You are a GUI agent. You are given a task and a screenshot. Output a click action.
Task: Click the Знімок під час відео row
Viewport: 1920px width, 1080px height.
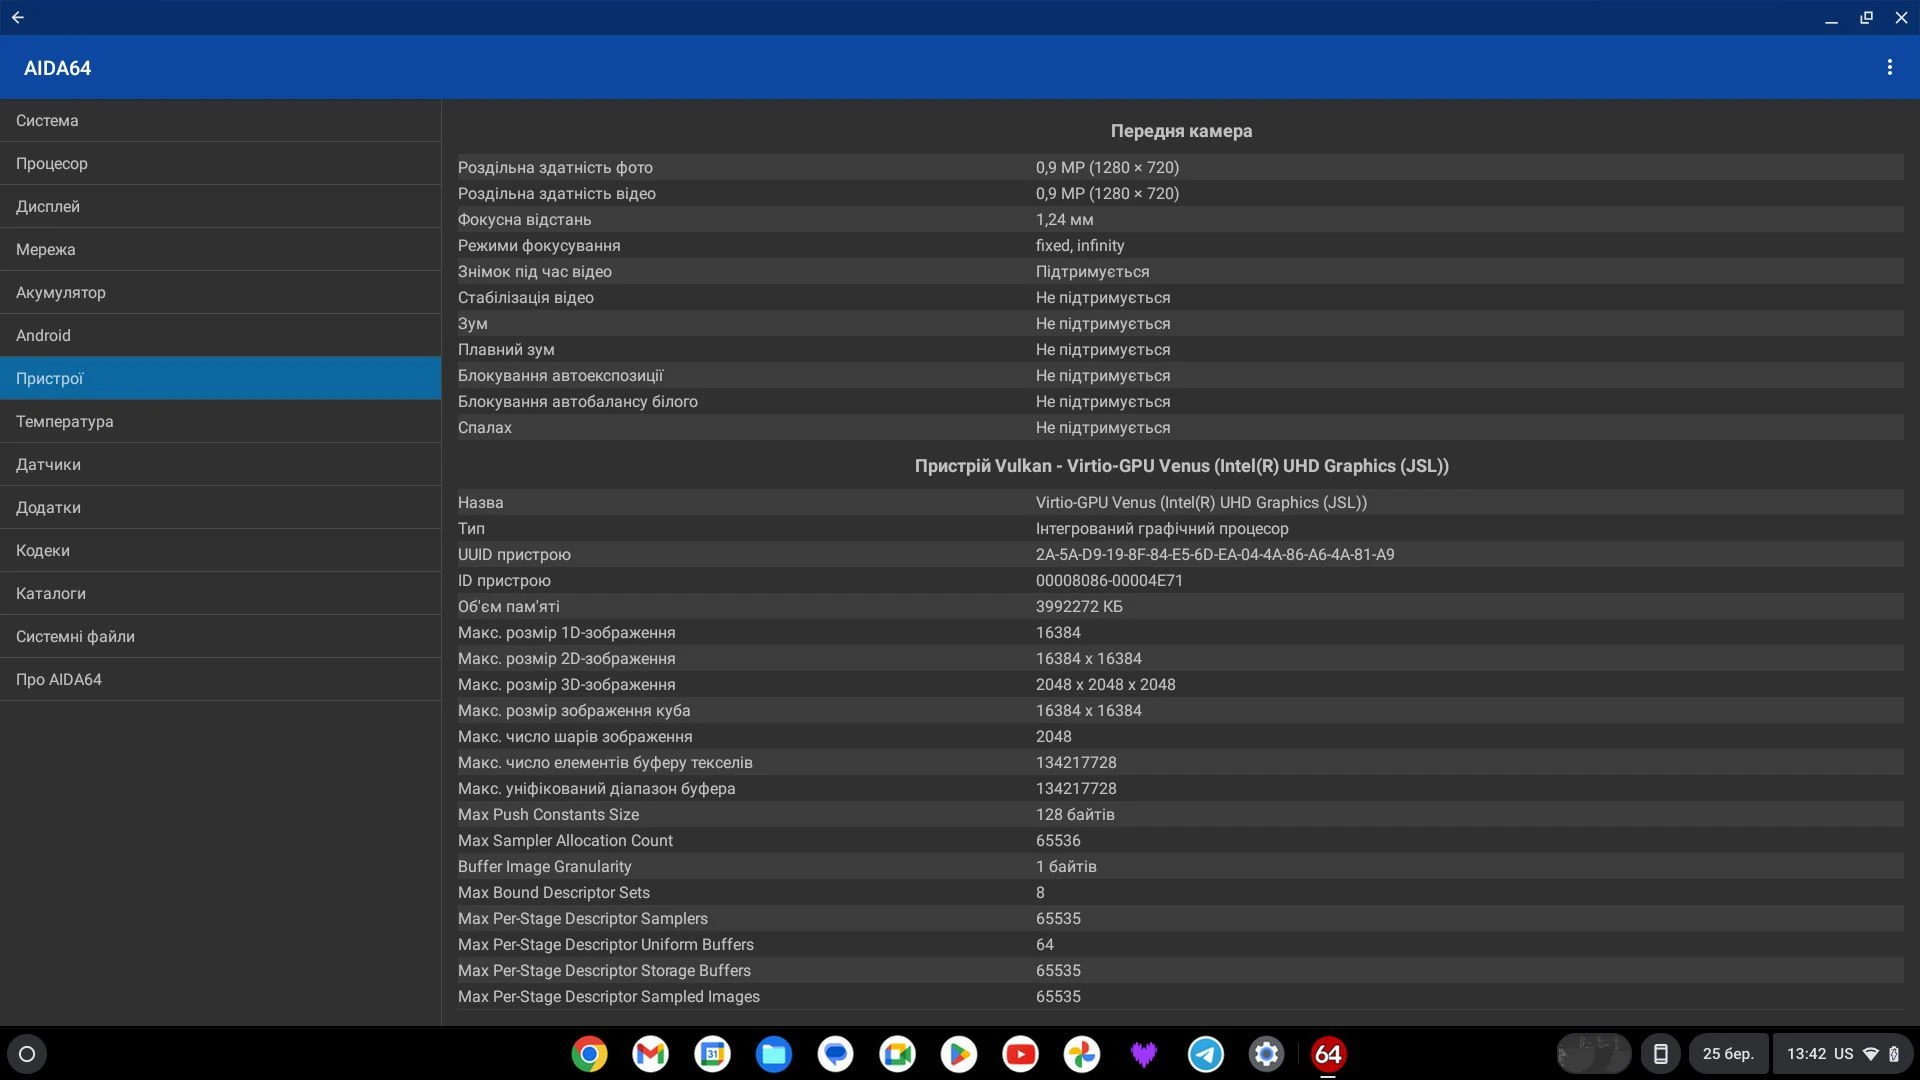pos(1181,271)
